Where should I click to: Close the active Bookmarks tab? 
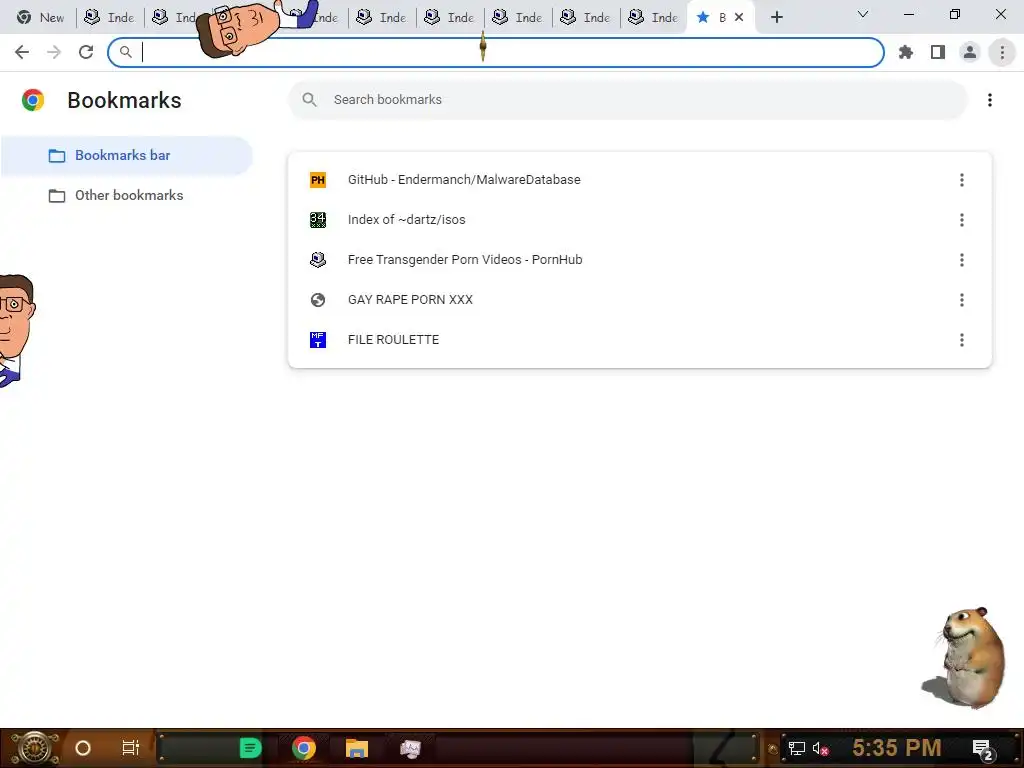pos(739,18)
